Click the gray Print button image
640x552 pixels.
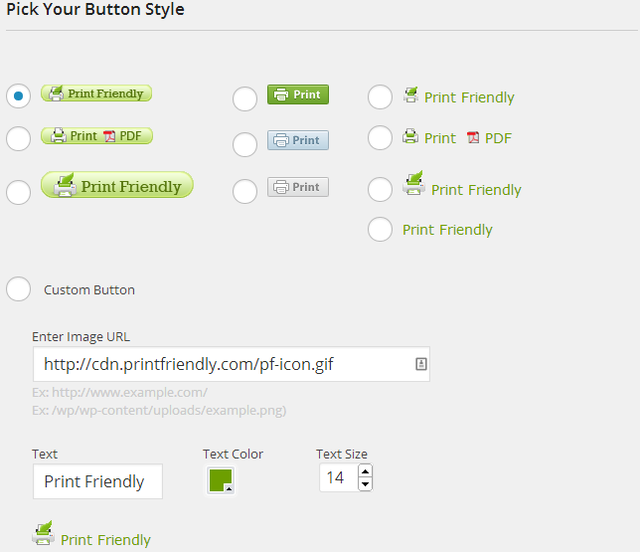pos(298,187)
